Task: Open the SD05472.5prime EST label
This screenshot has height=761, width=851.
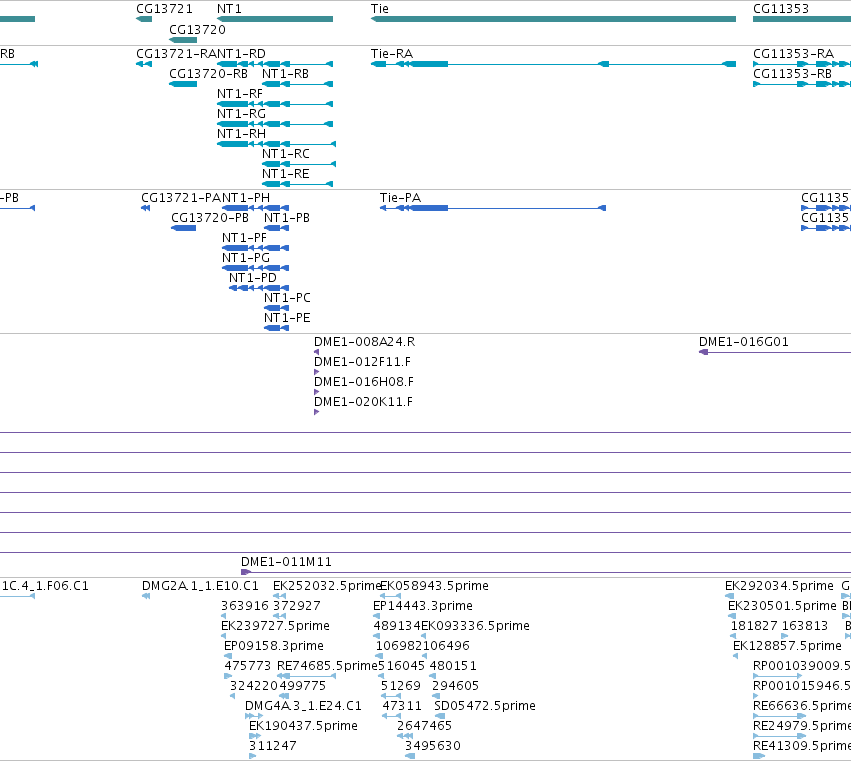Action: click(x=485, y=707)
